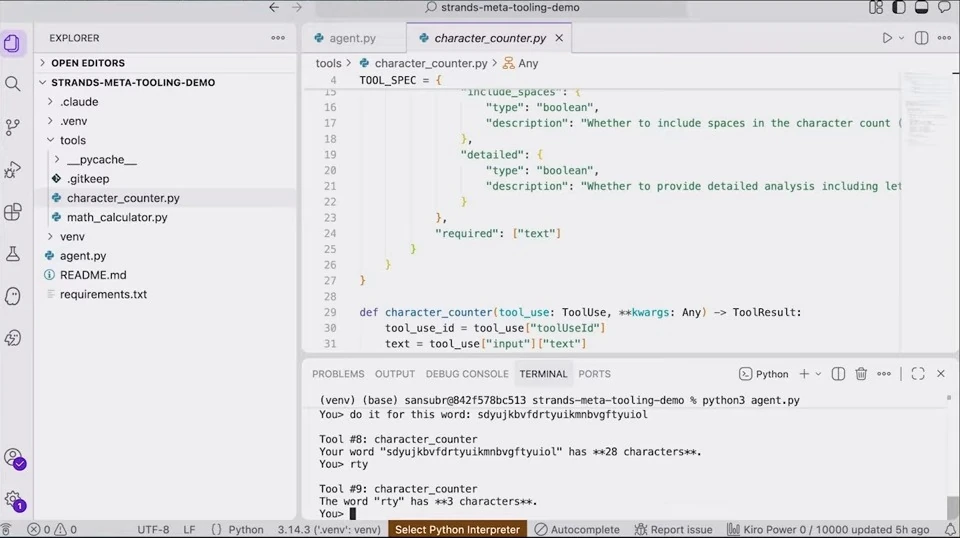Add a new terminal
This screenshot has height=538, width=960.
click(804, 374)
